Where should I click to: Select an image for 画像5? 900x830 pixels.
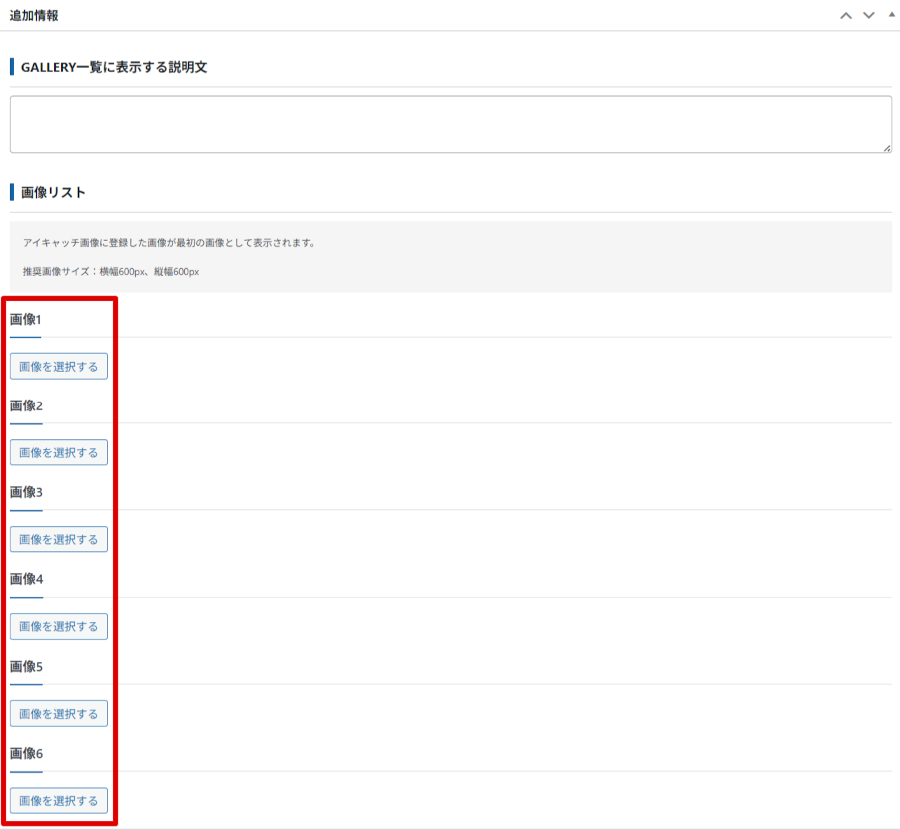click(x=59, y=714)
